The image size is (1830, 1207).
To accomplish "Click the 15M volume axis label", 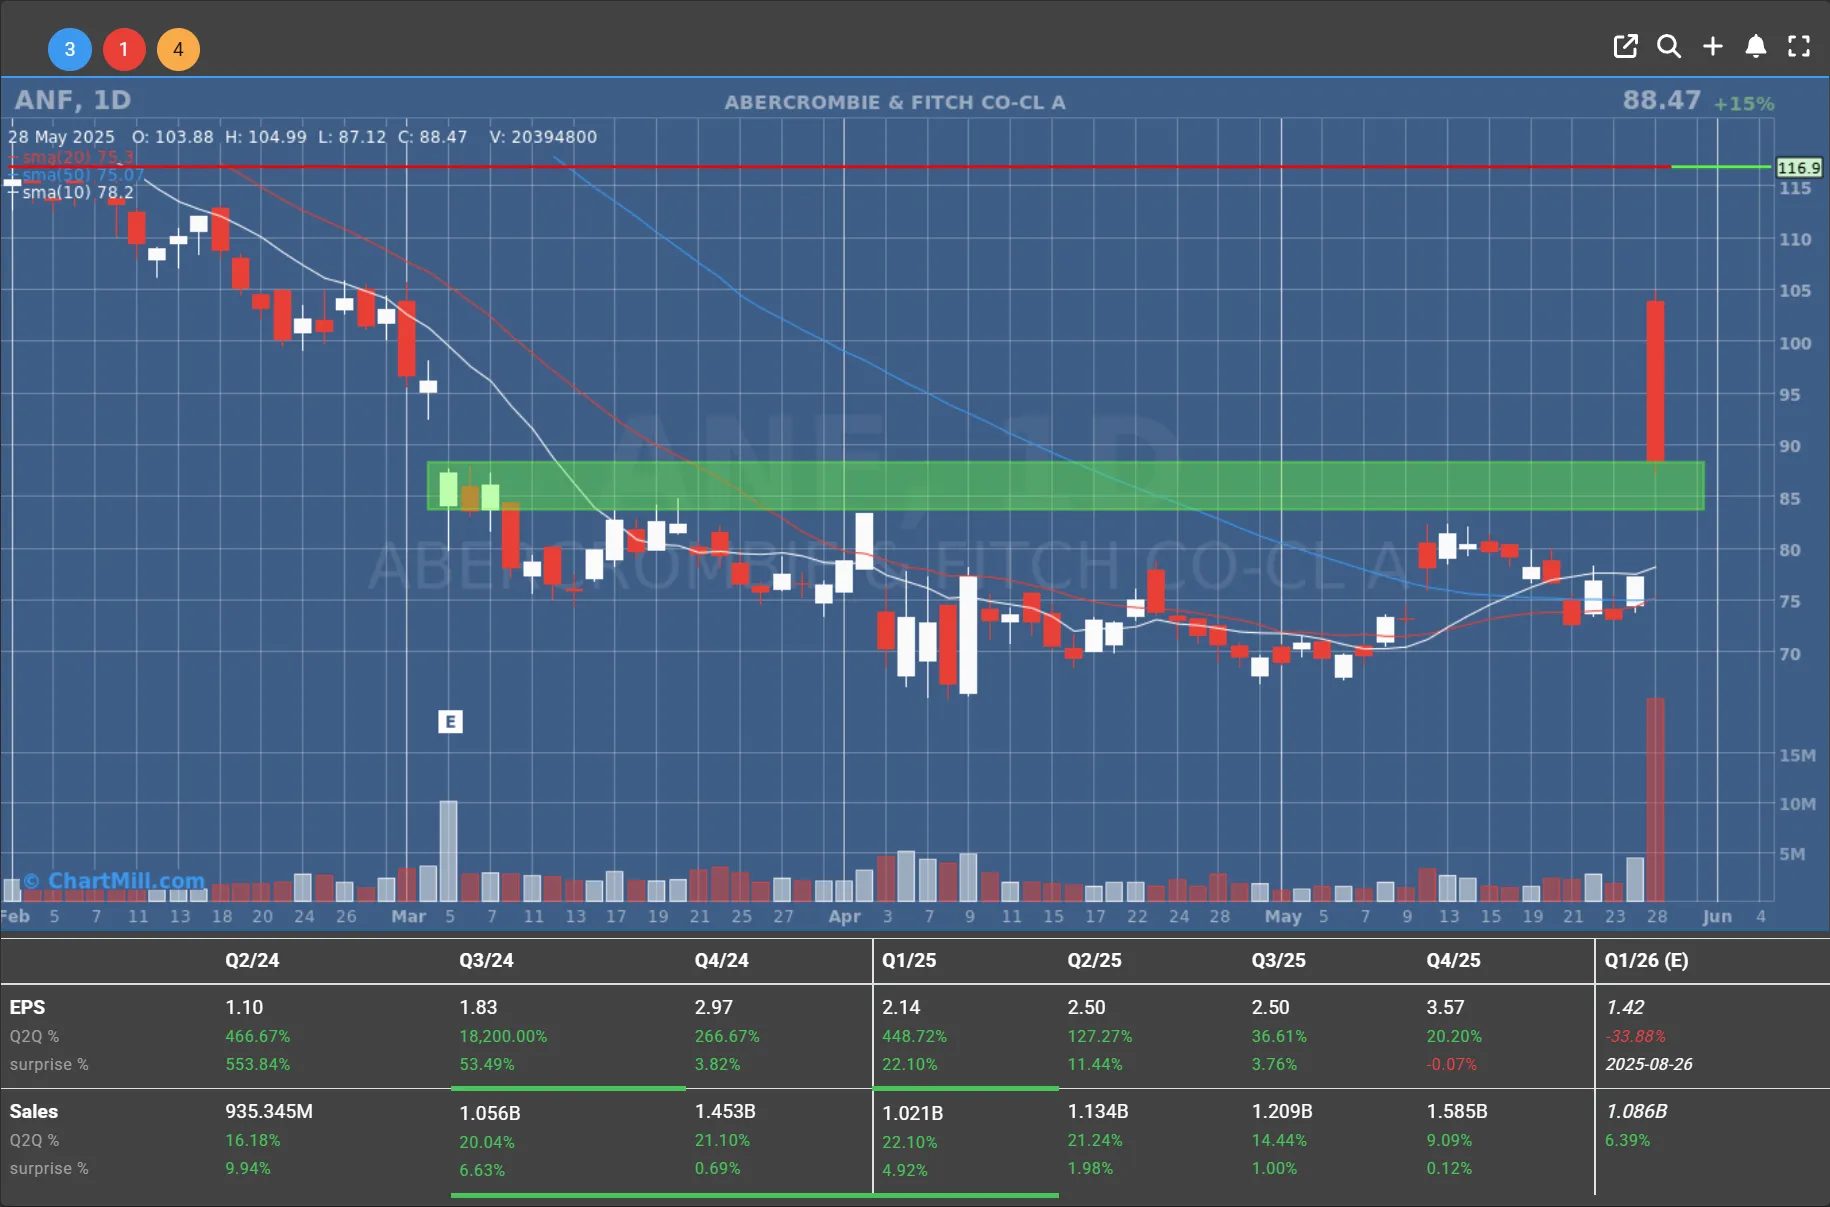I will point(1797,755).
